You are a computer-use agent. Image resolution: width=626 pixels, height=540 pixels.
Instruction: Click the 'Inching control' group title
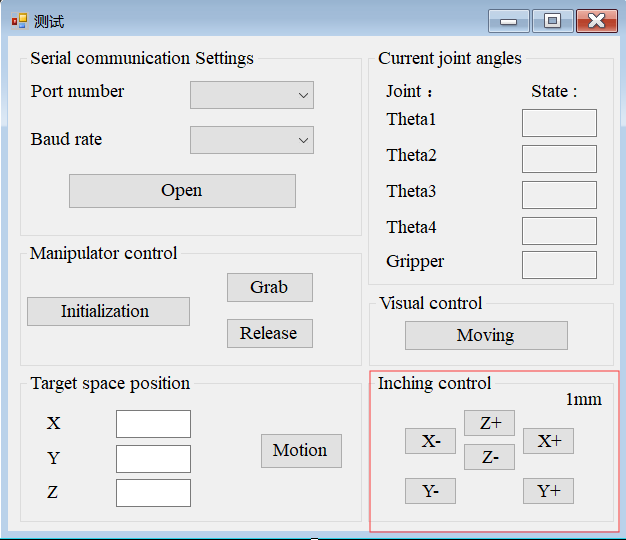(434, 384)
